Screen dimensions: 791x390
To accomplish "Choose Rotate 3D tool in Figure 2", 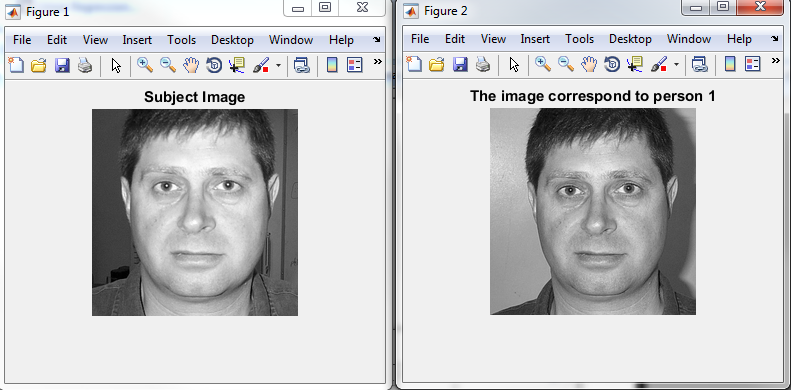I will coord(612,64).
